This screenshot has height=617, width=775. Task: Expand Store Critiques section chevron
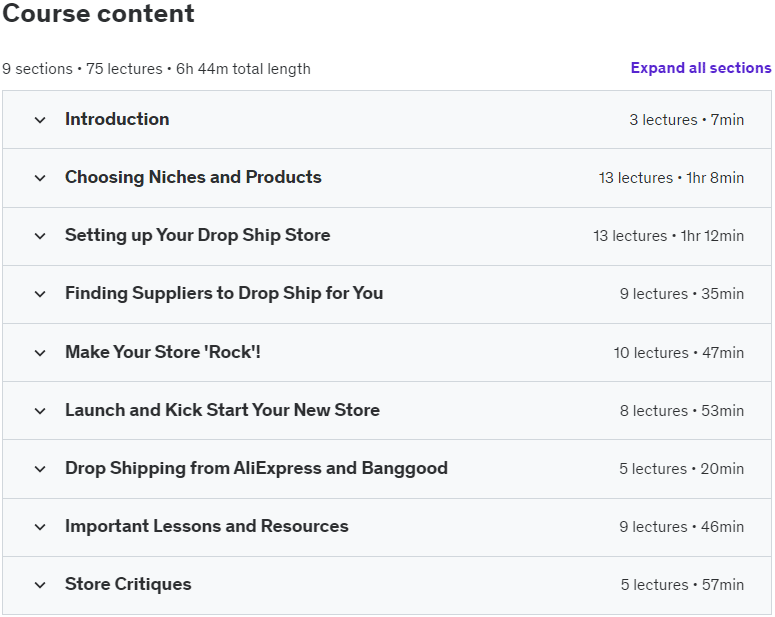[40, 585]
